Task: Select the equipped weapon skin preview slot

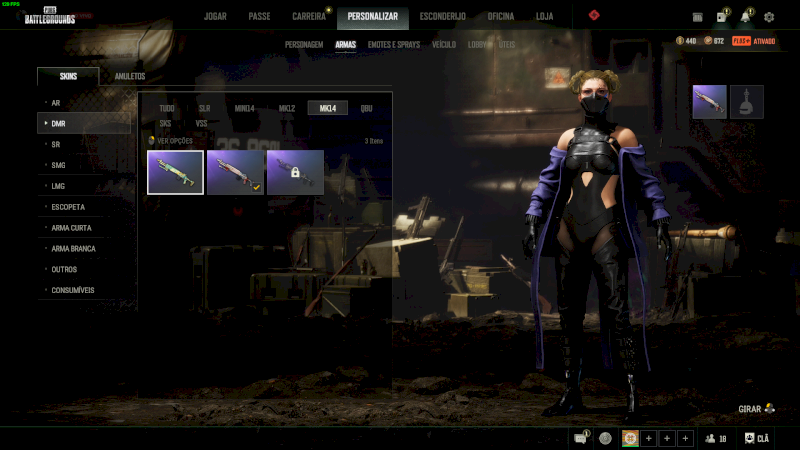Action: [x=709, y=102]
